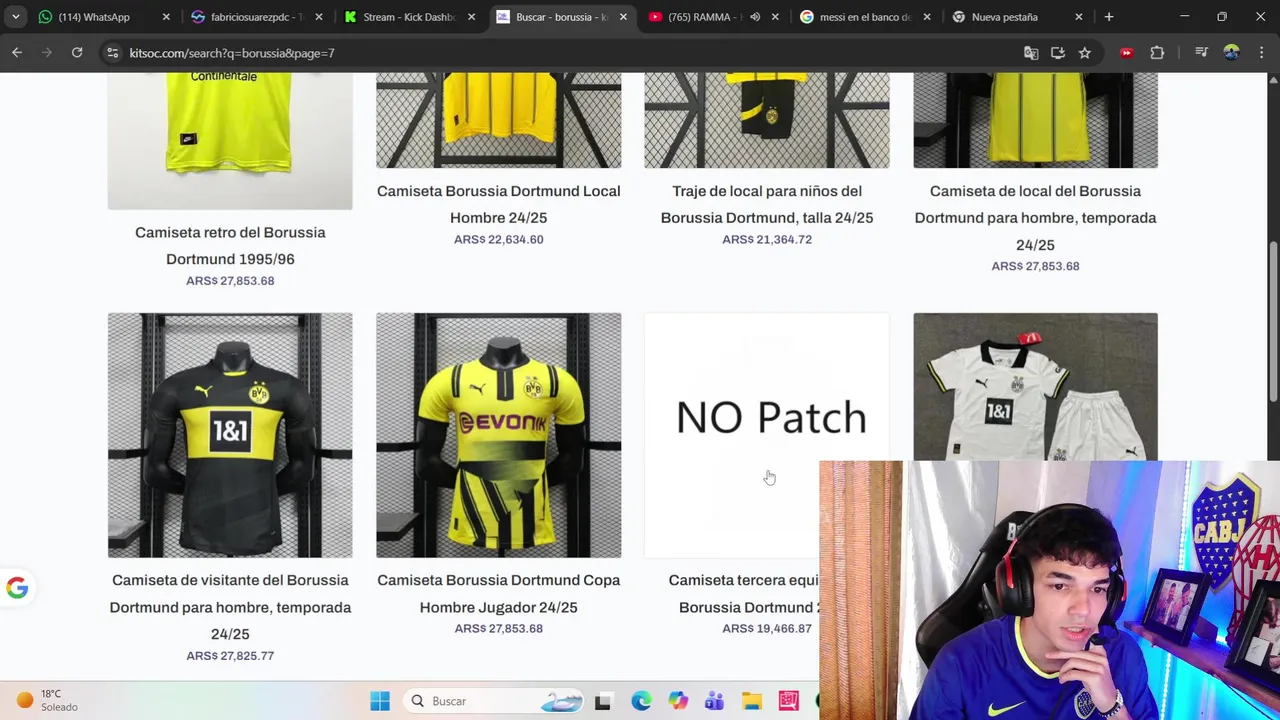Click the retro Continentale yellow jersey image
1280x720 pixels.
click(230, 140)
